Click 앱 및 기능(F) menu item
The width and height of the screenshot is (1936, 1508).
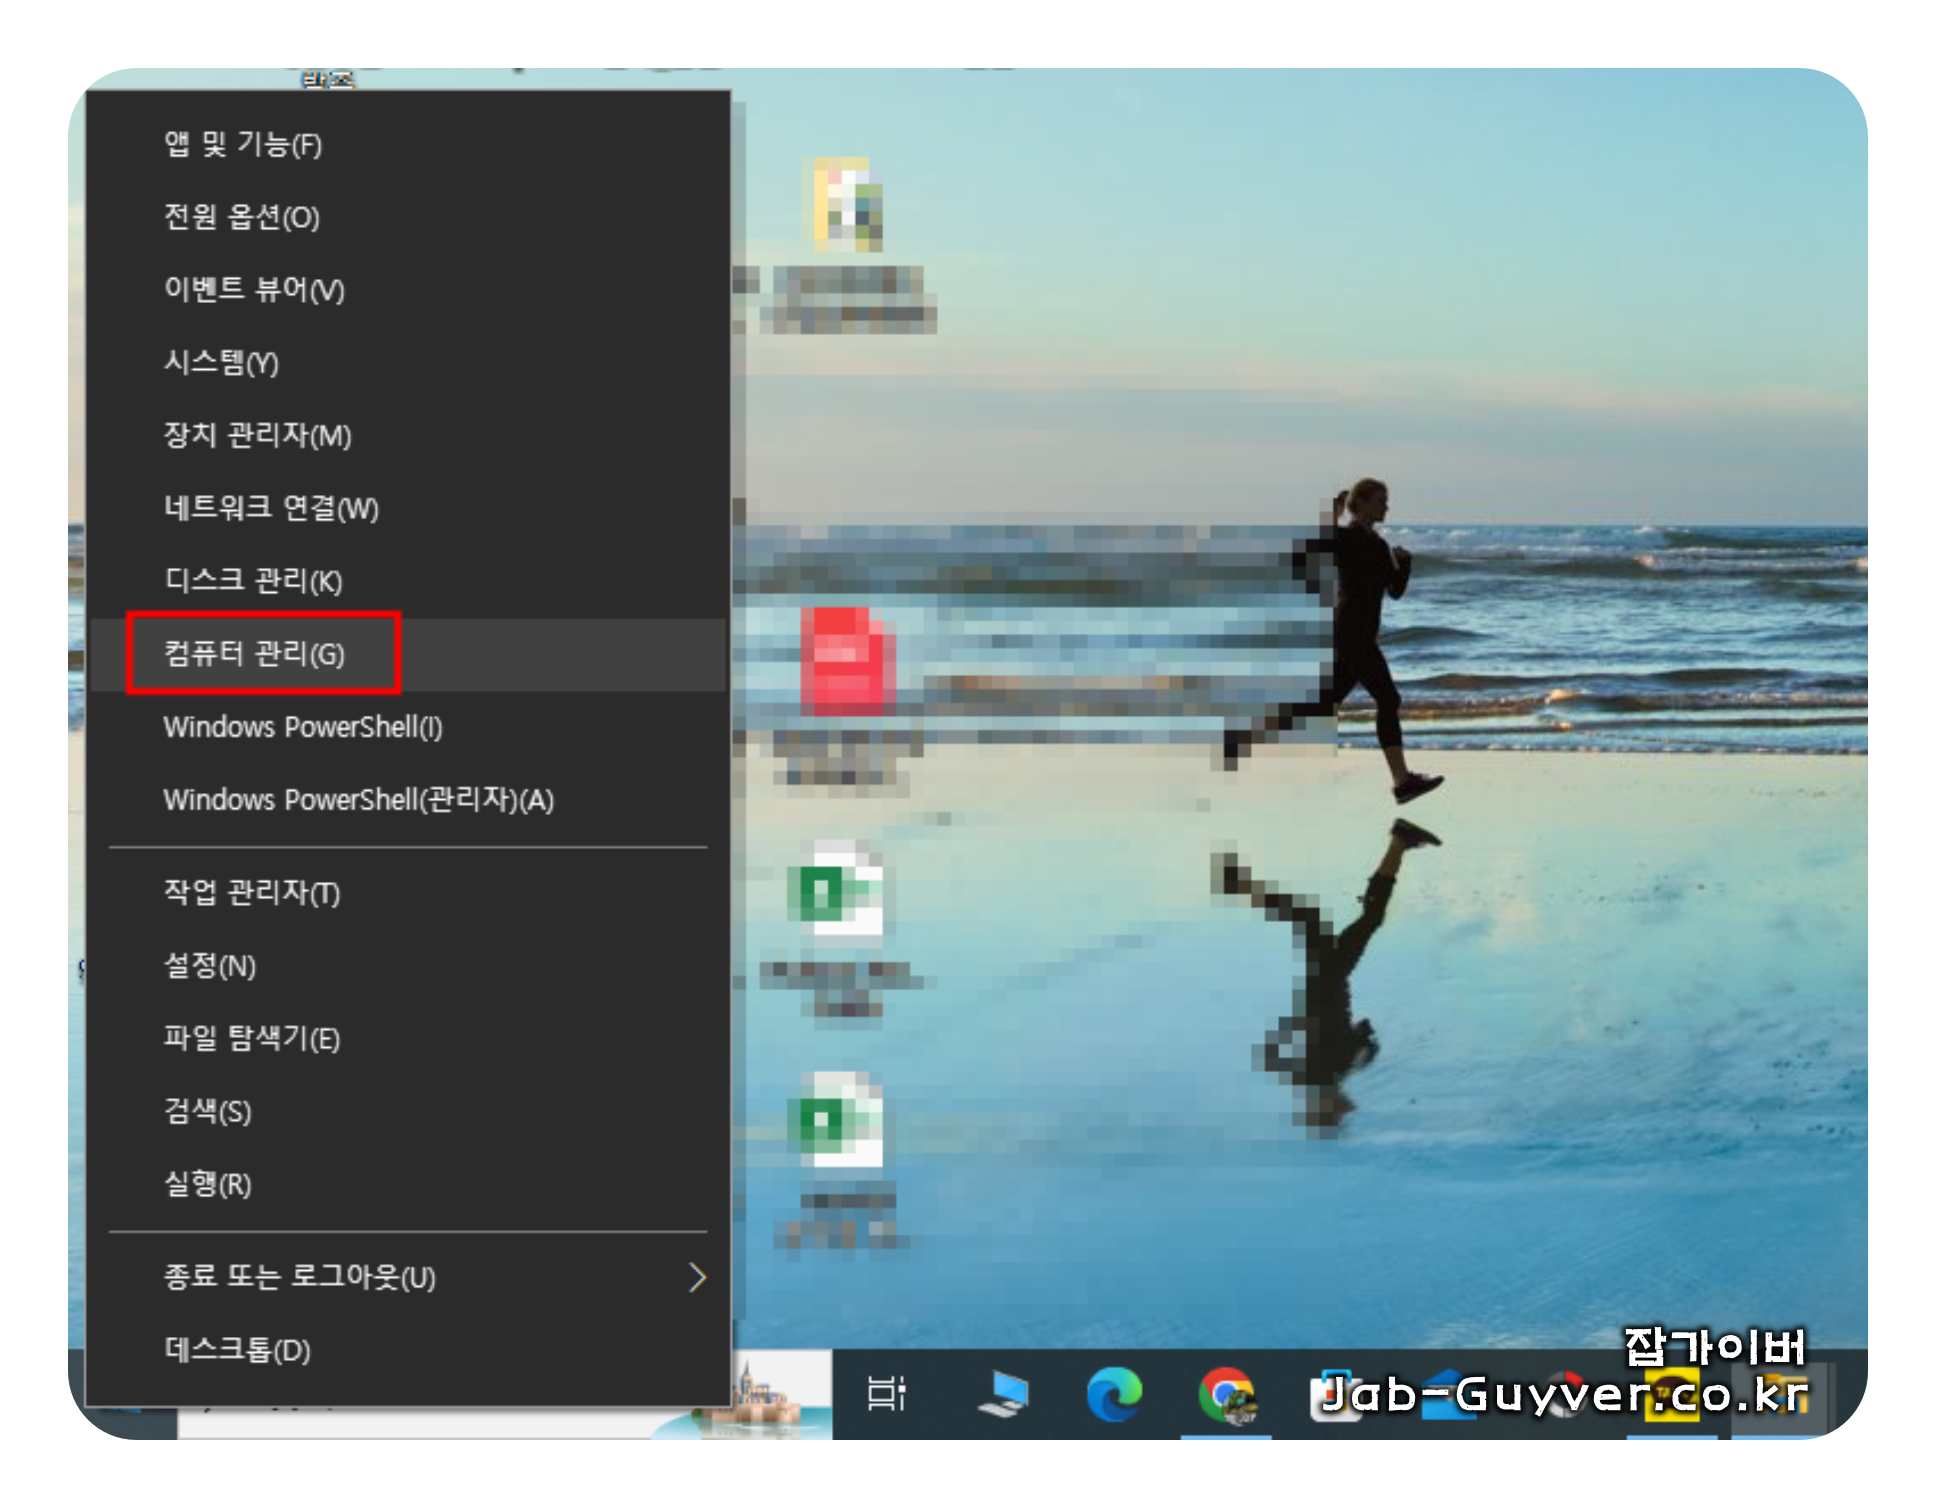point(243,144)
